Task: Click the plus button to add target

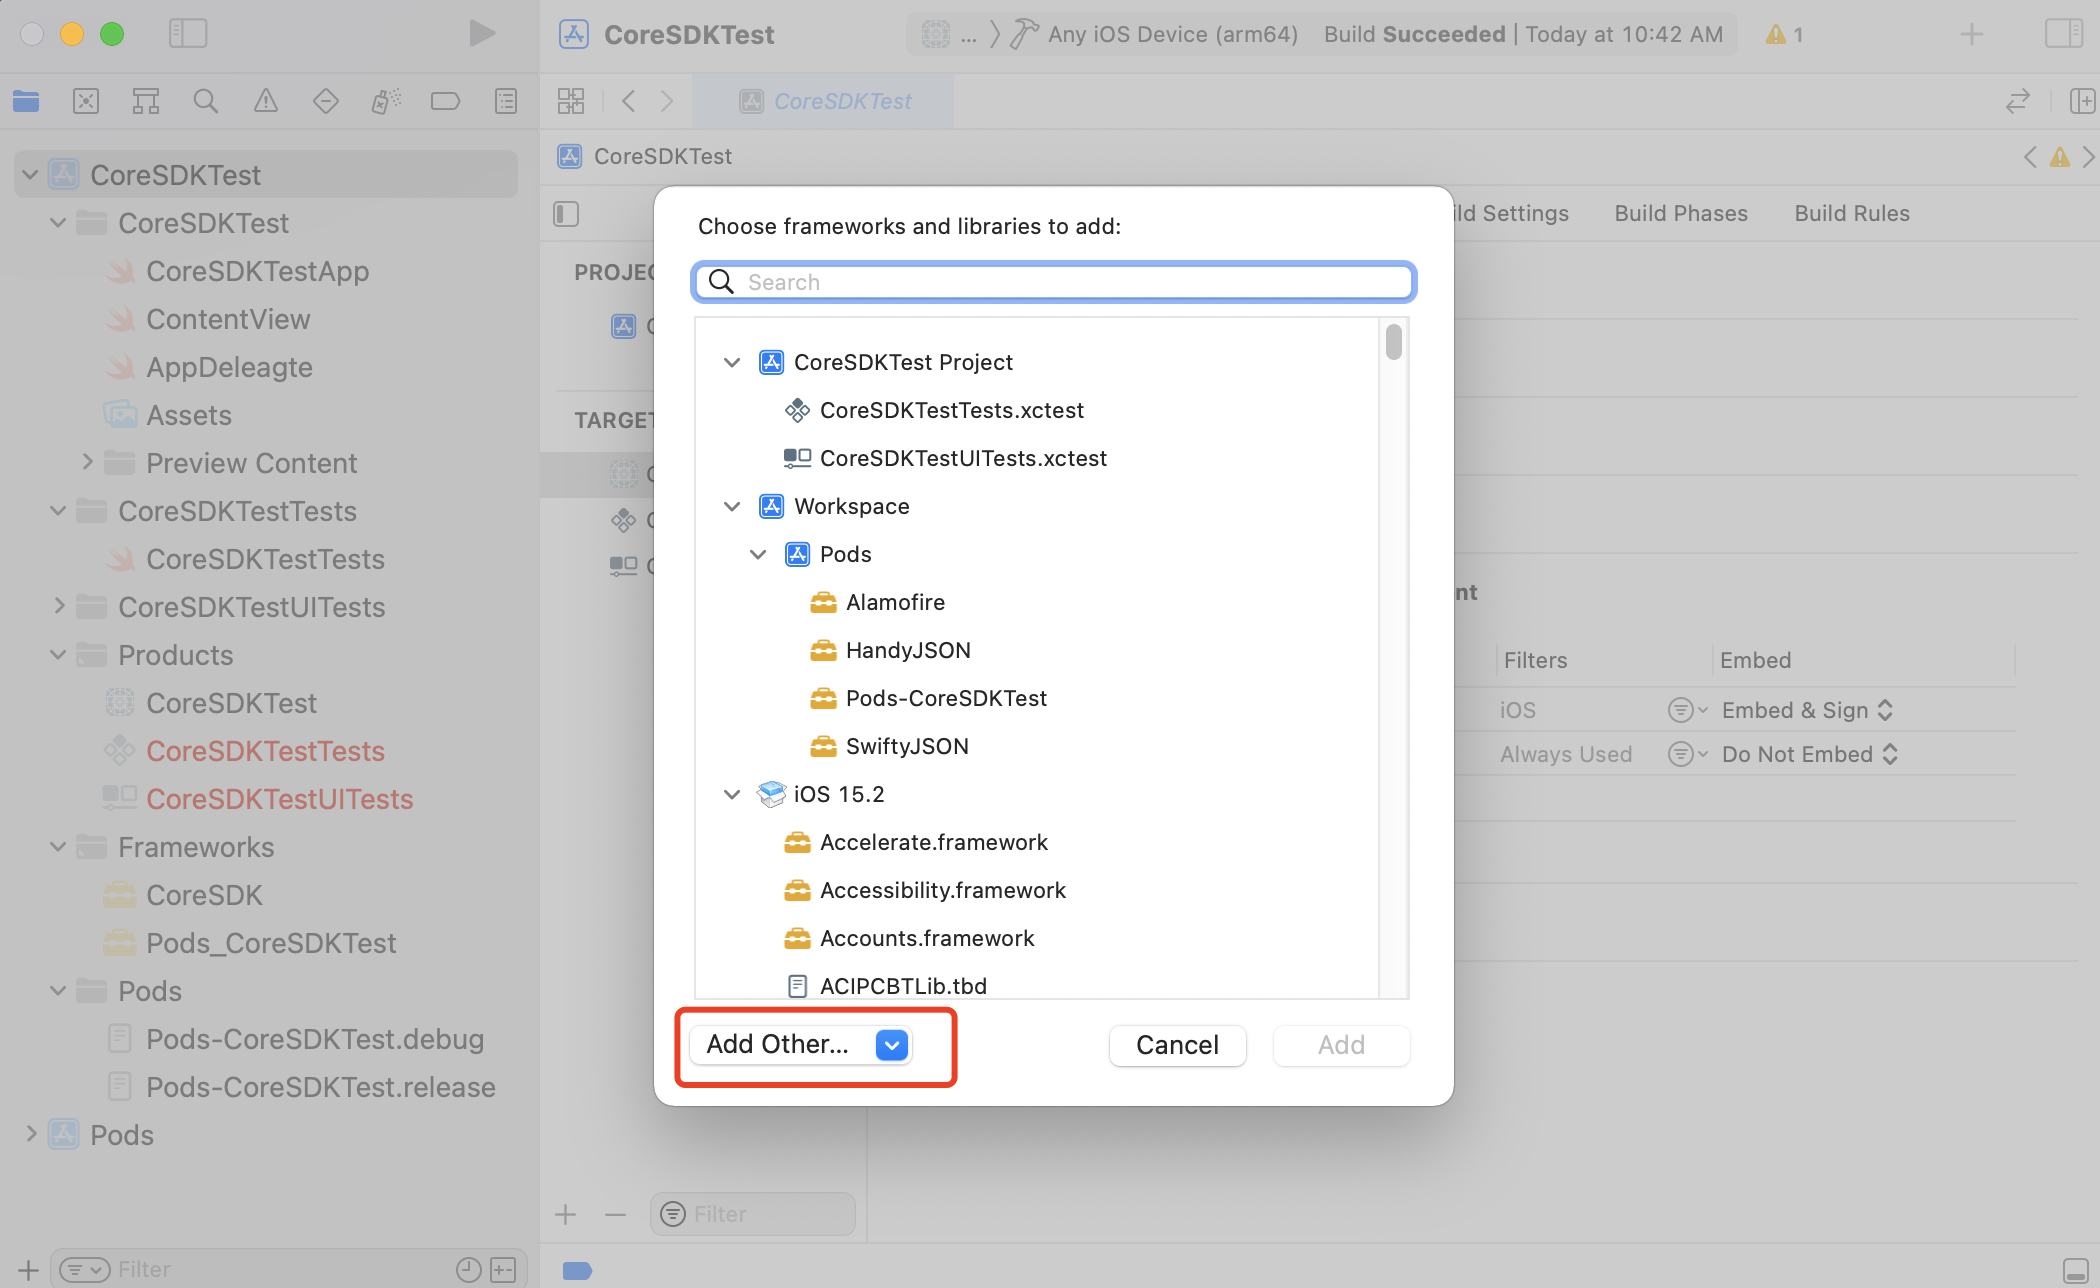Action: [x=566, y=1215]
